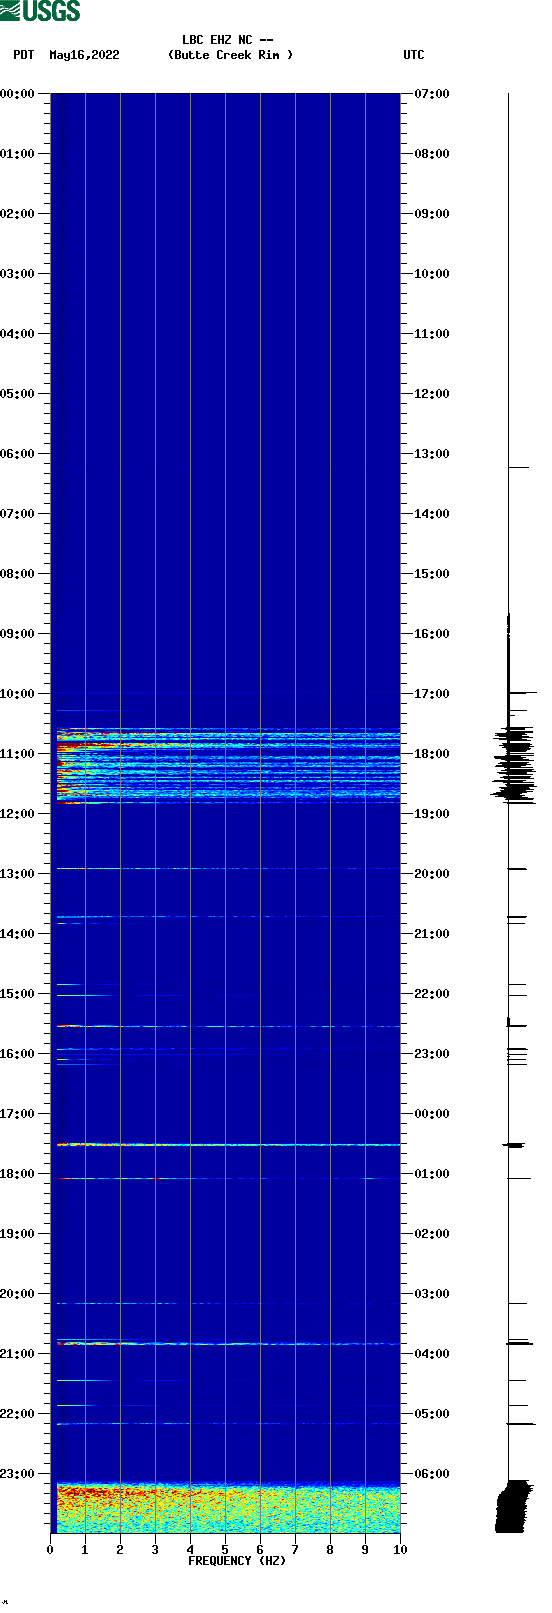
Task: Click the UTC time label '15:00'
Action: [432, 574]
